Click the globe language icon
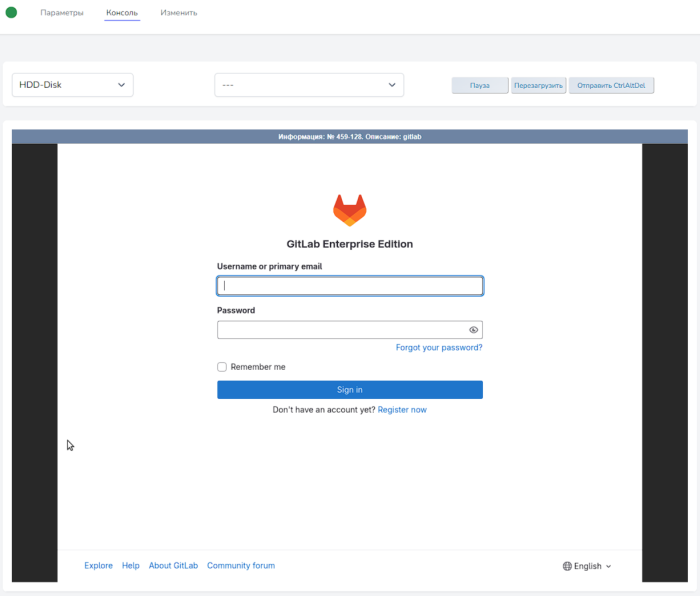The height and width of the screenshot is (596, 700). (x=567, y=566)
